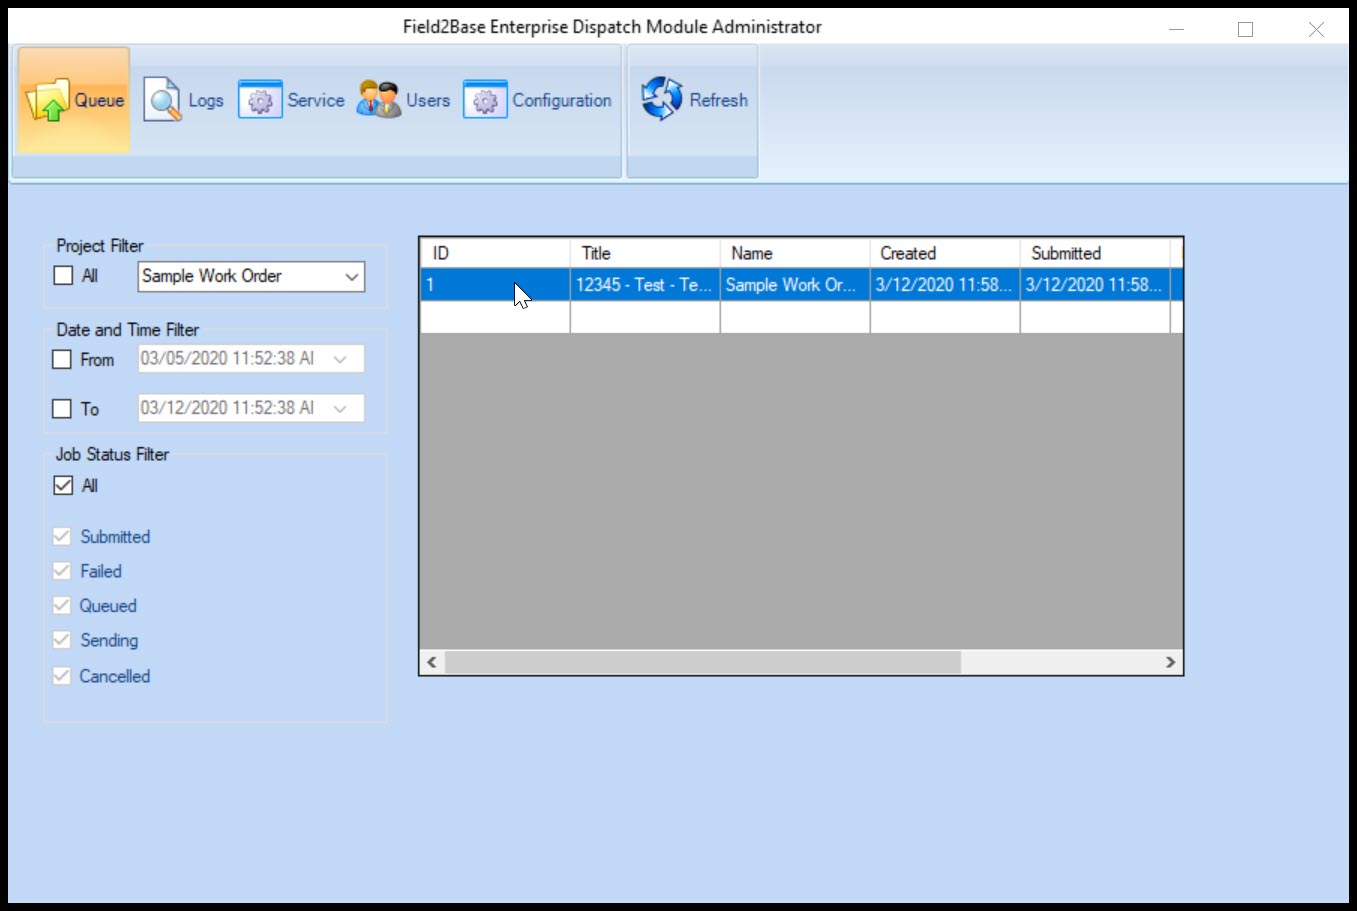Viewport: 1357px width, 911px height.
Task: Enable the To date checkbox
Action: coord(62,408)
